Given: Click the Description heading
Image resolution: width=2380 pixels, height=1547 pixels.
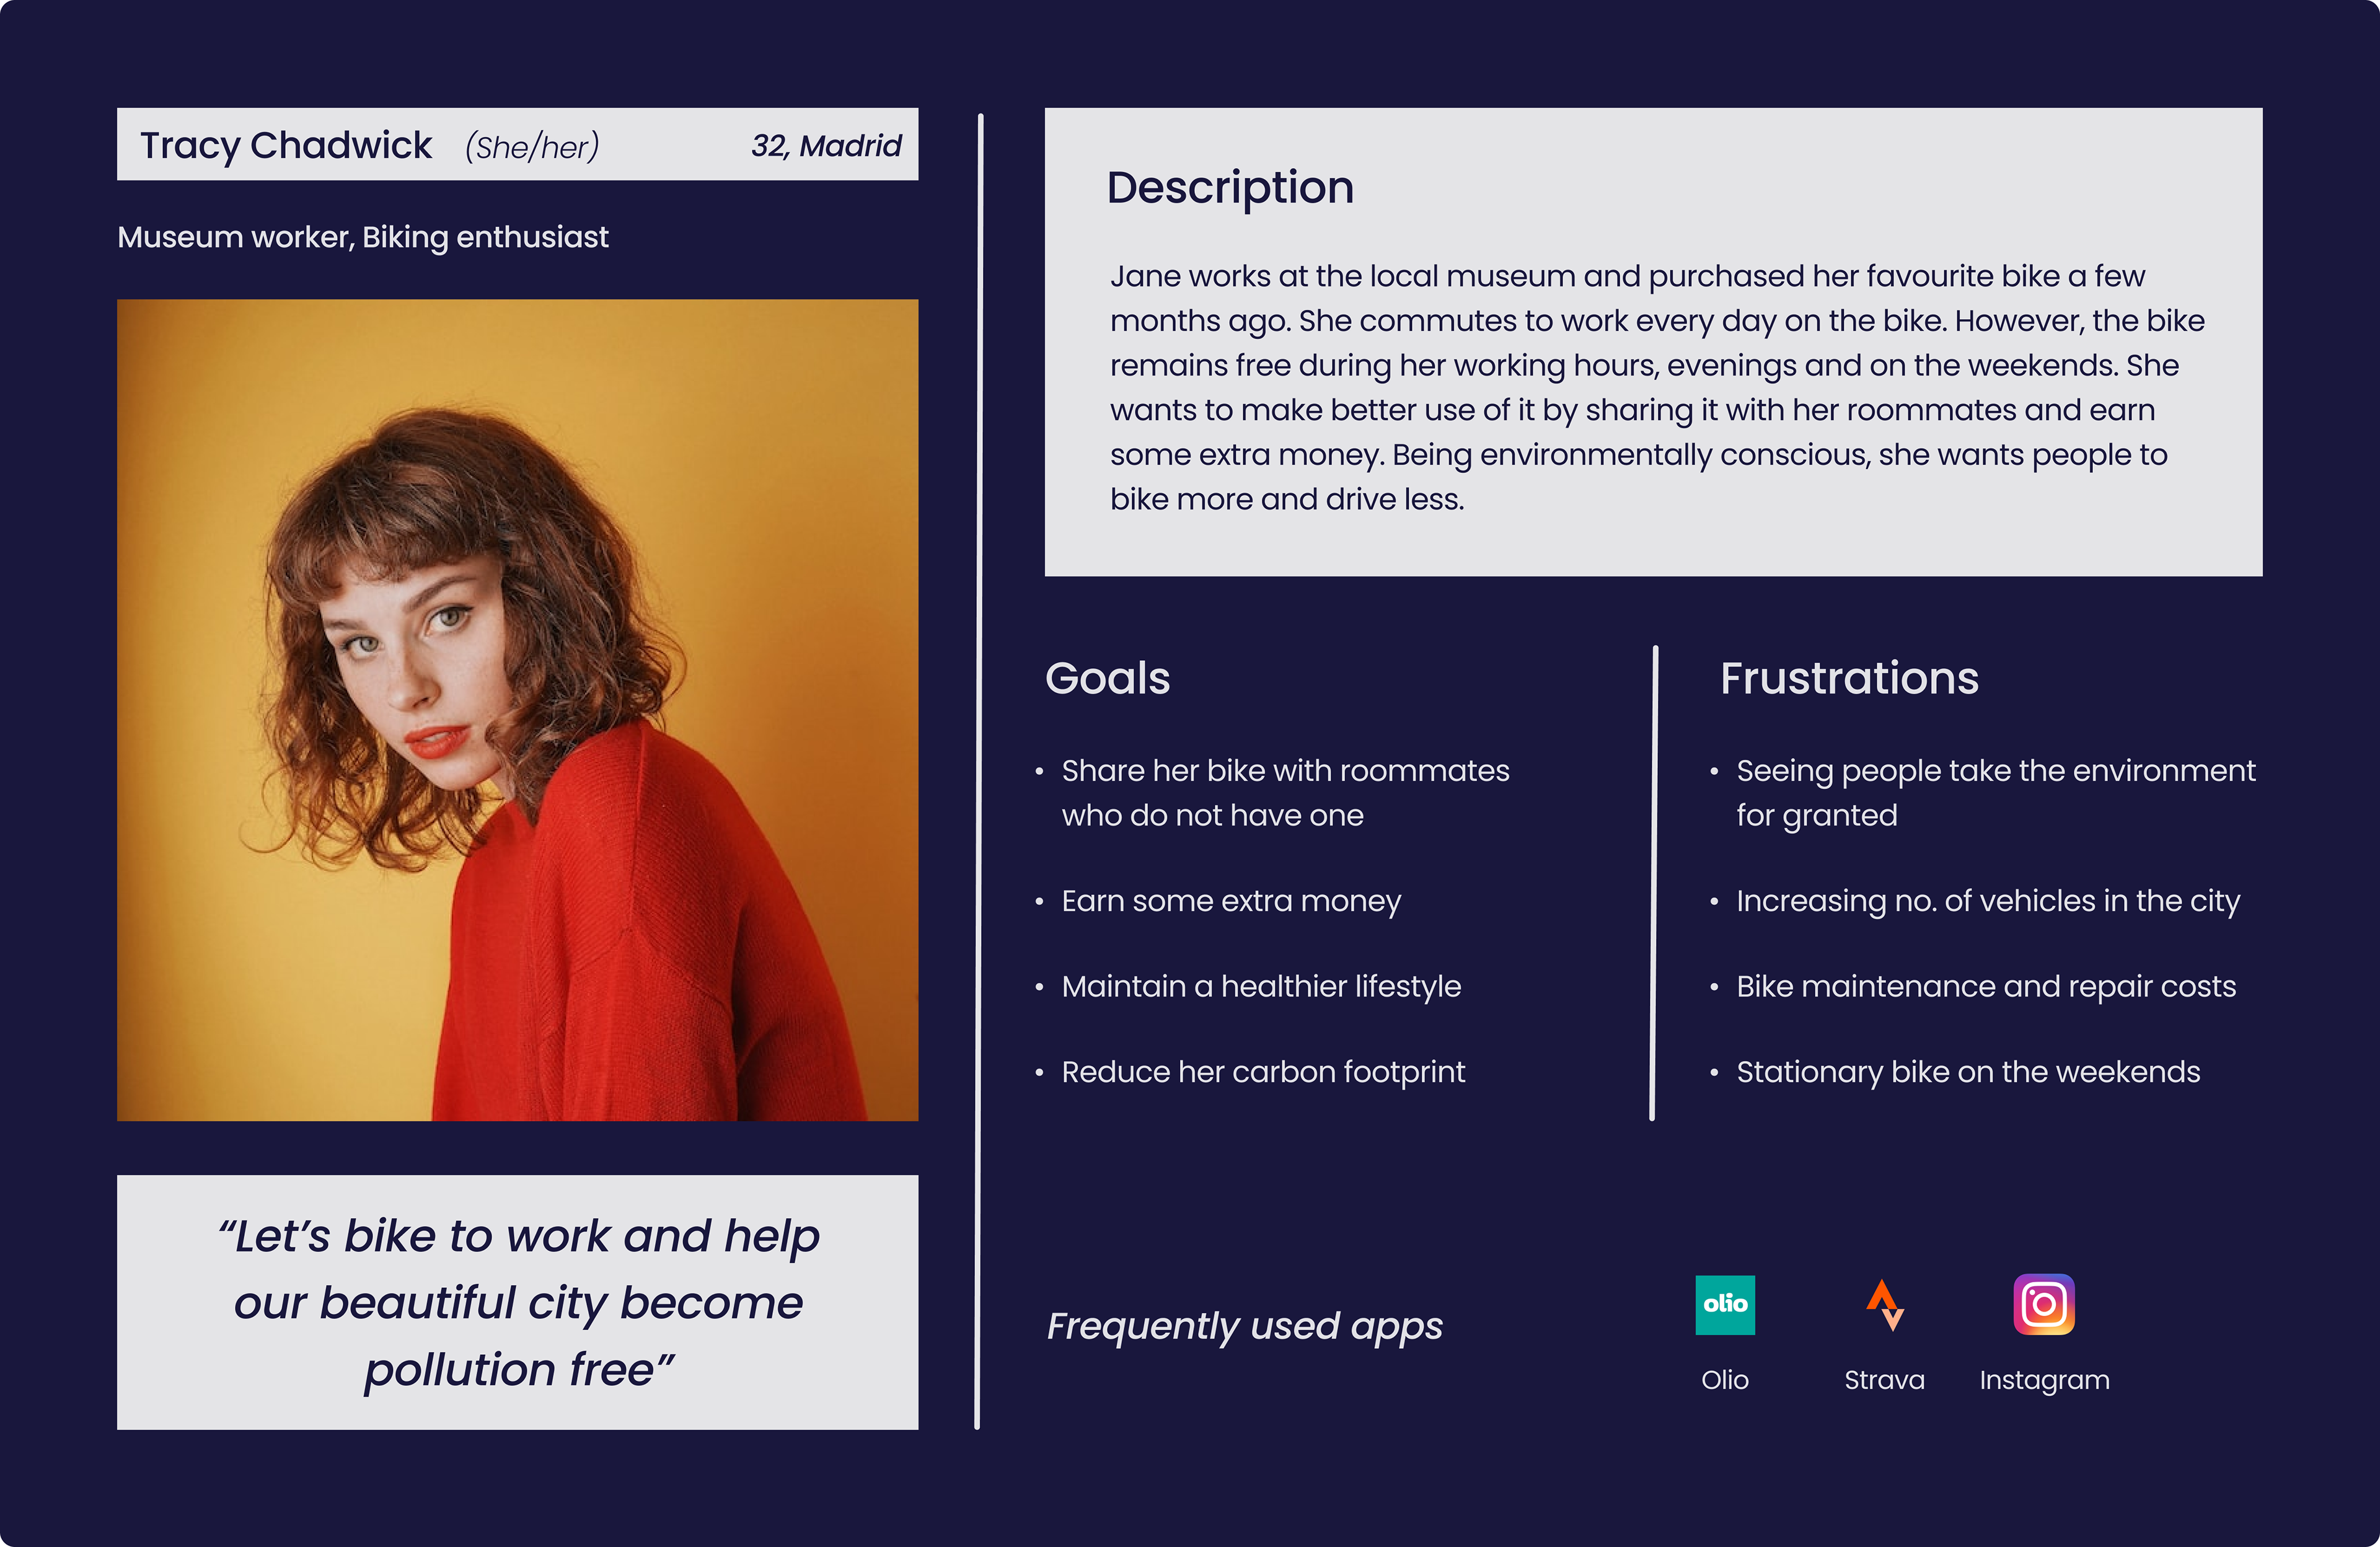Looking at the screenshot, I should pos(1229,188).
